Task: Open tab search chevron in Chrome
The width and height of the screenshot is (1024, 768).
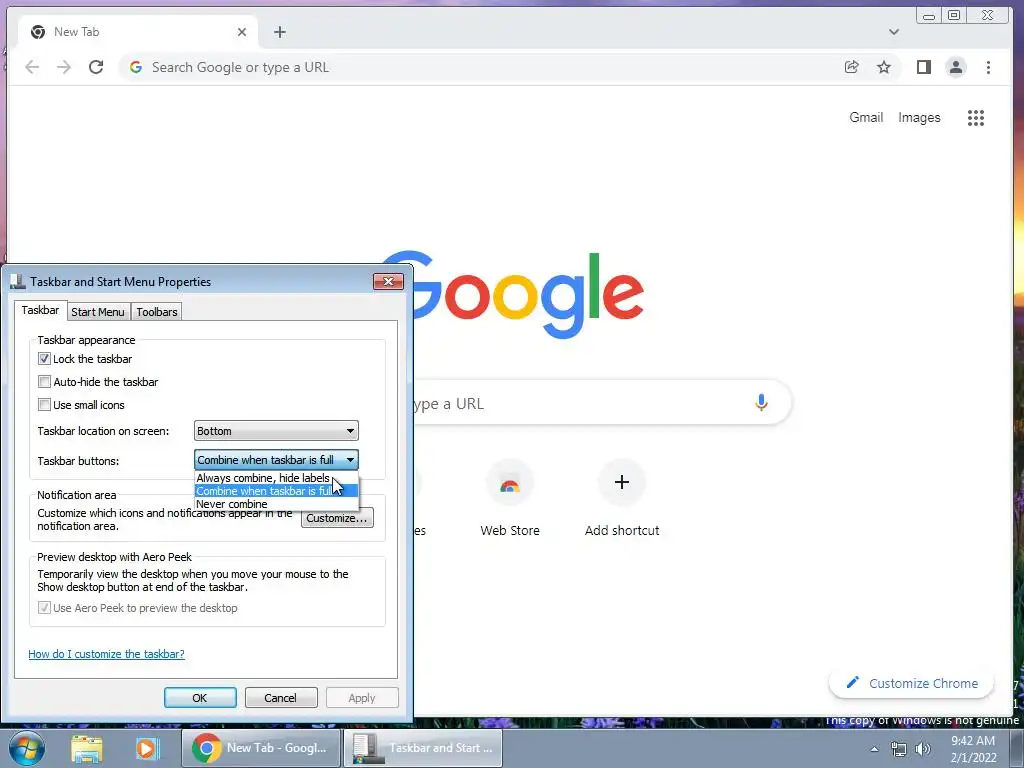Action: click(x=894, y=32)
